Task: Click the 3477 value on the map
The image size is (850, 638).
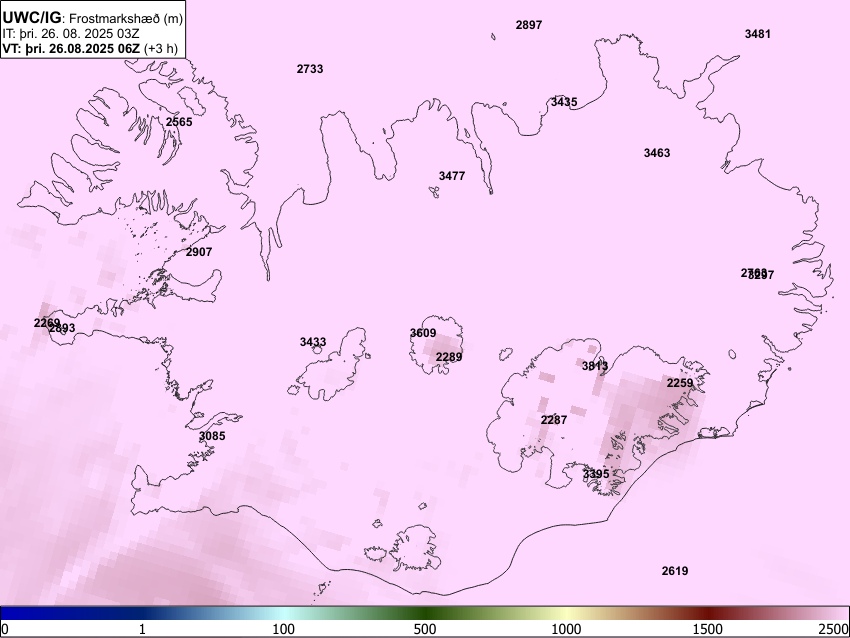Action: 452,176
